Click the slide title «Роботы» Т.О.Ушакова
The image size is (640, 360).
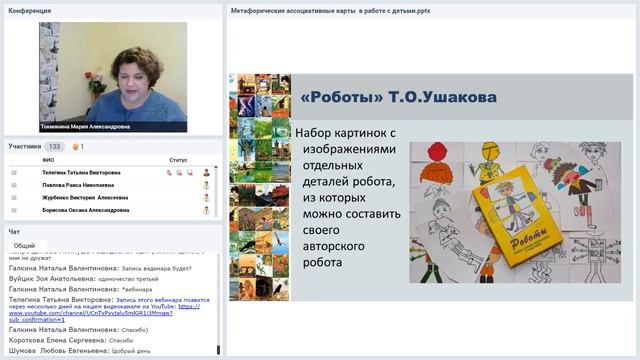[399, 97]
